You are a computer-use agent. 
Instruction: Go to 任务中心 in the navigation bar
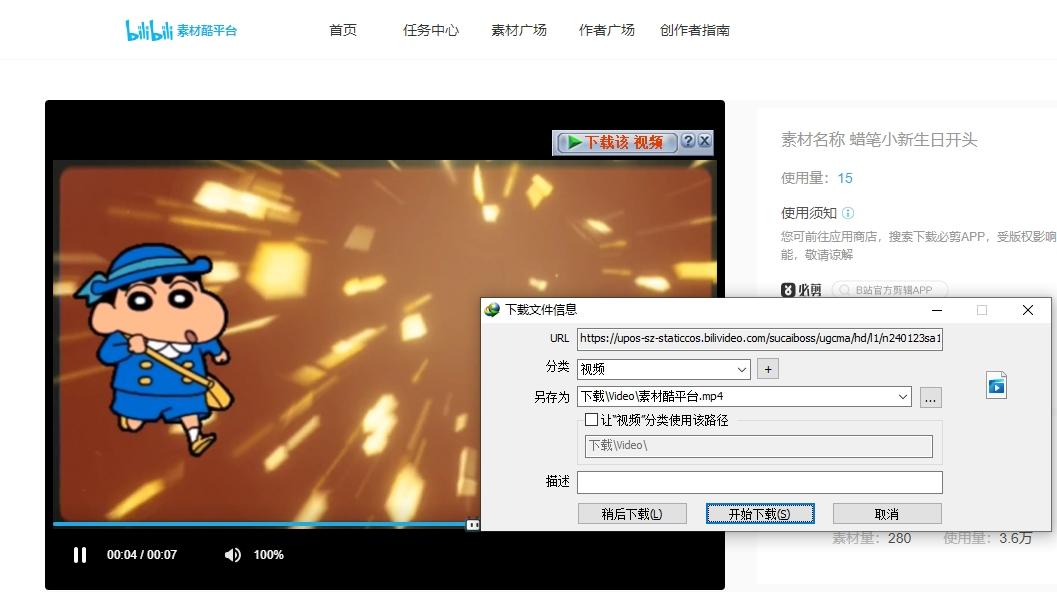[431, 30]
